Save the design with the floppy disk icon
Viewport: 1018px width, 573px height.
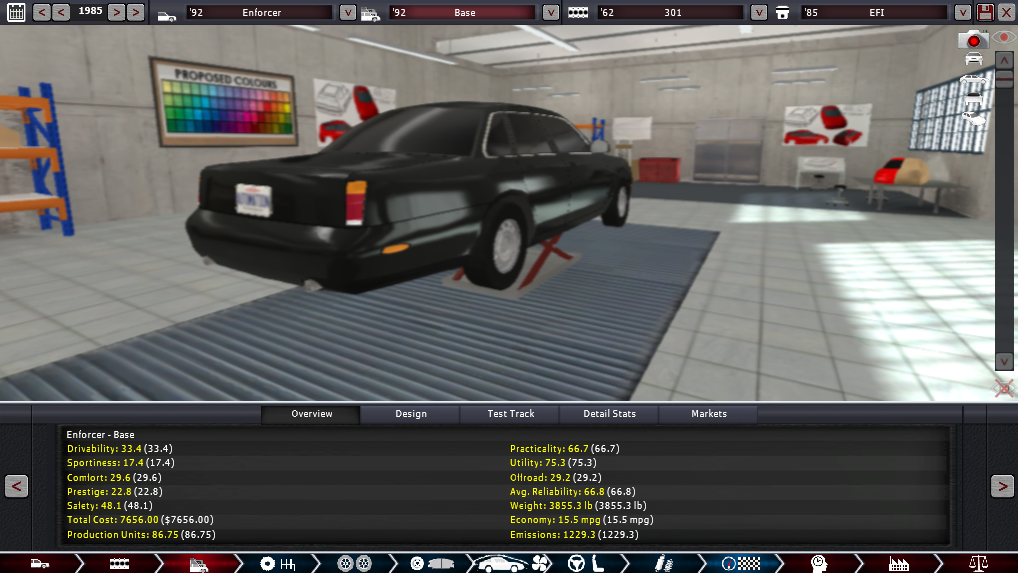[x=985, y=12]
